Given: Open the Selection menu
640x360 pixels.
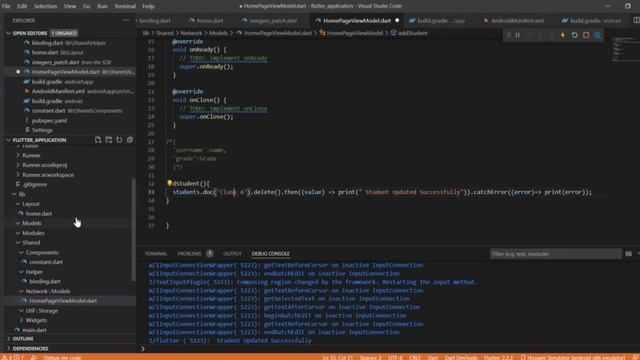Looking at the screenshot, I should click(45, 6).
